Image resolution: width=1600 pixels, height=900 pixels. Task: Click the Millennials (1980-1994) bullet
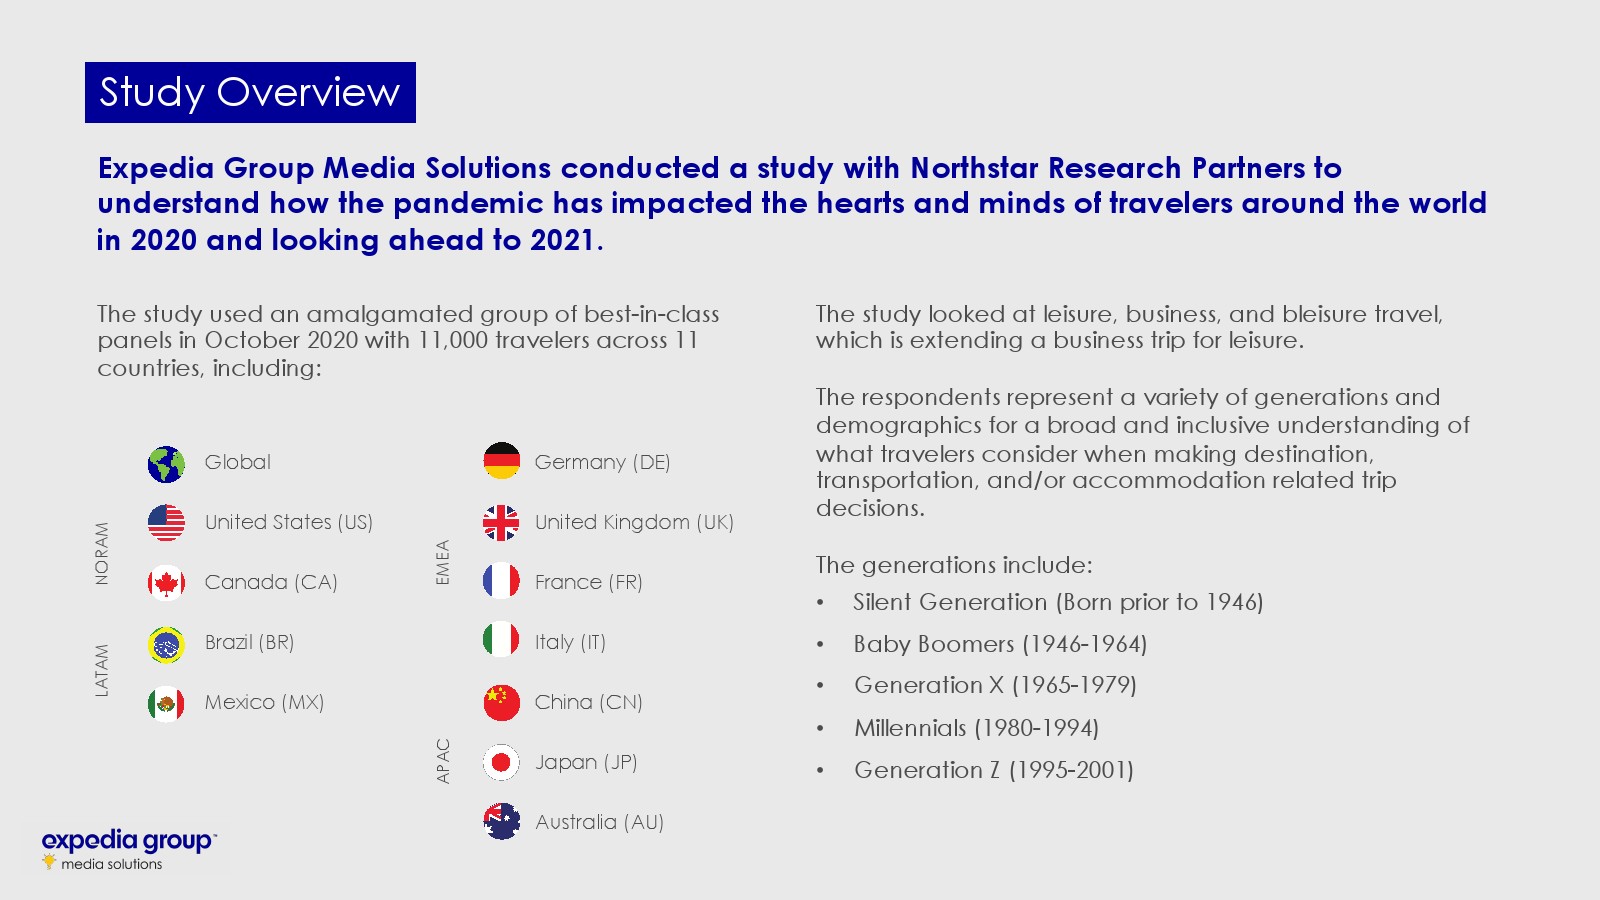[x=976, y=728]
